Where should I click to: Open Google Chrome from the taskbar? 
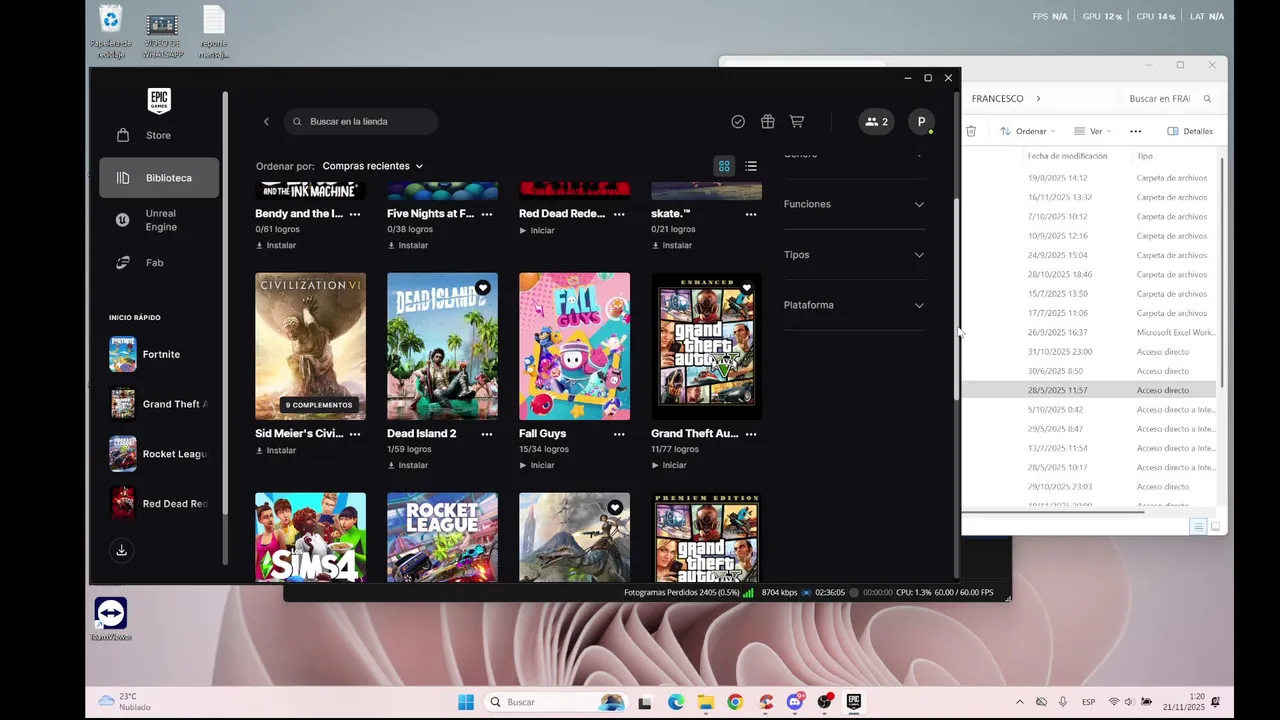tap(735, 702)
